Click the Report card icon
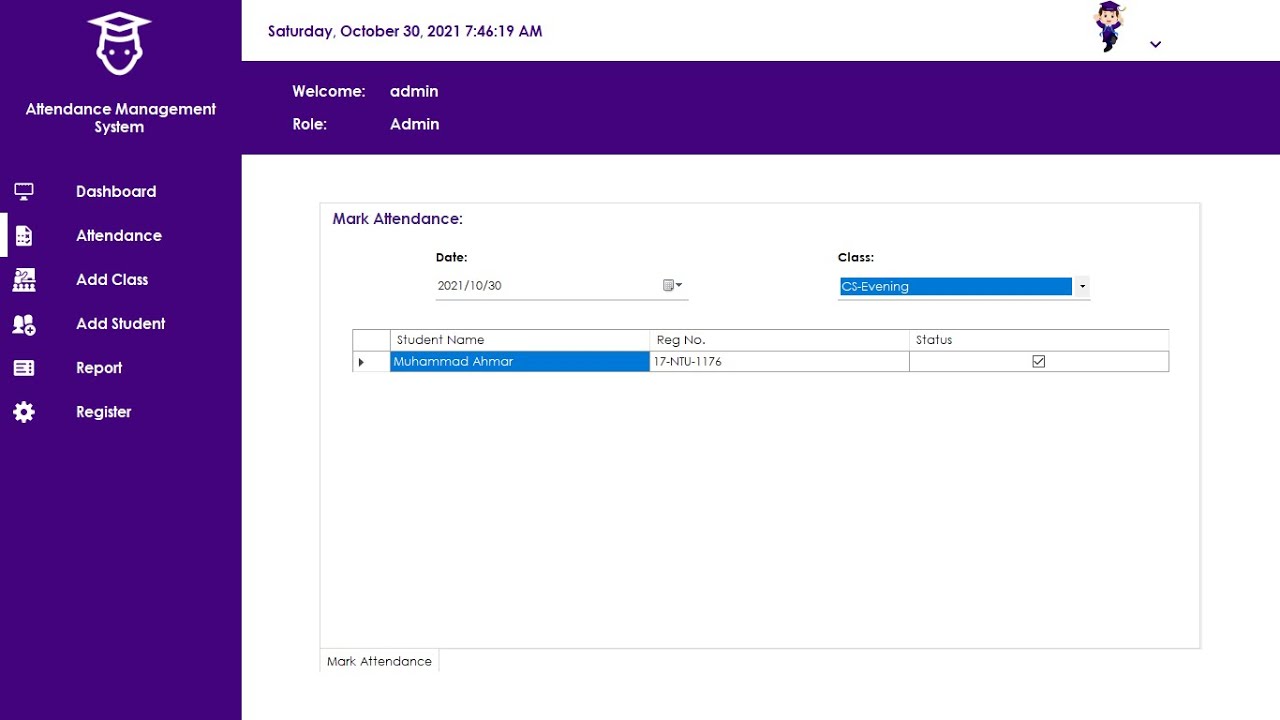Screen dimensions: 1280x720 pos(24,368)
